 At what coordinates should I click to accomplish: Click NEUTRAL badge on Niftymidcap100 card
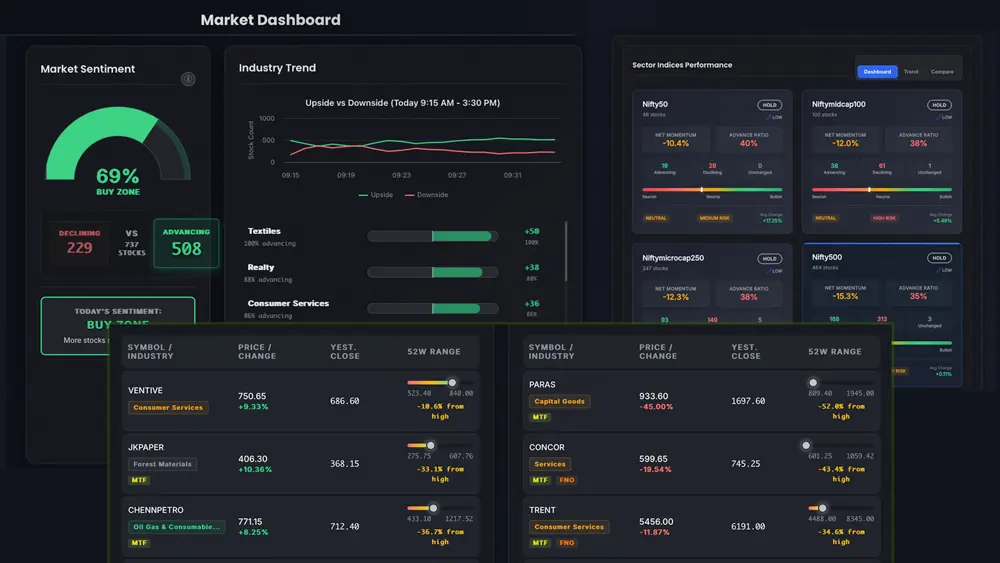pyautogui.click(x=825, y=218)
